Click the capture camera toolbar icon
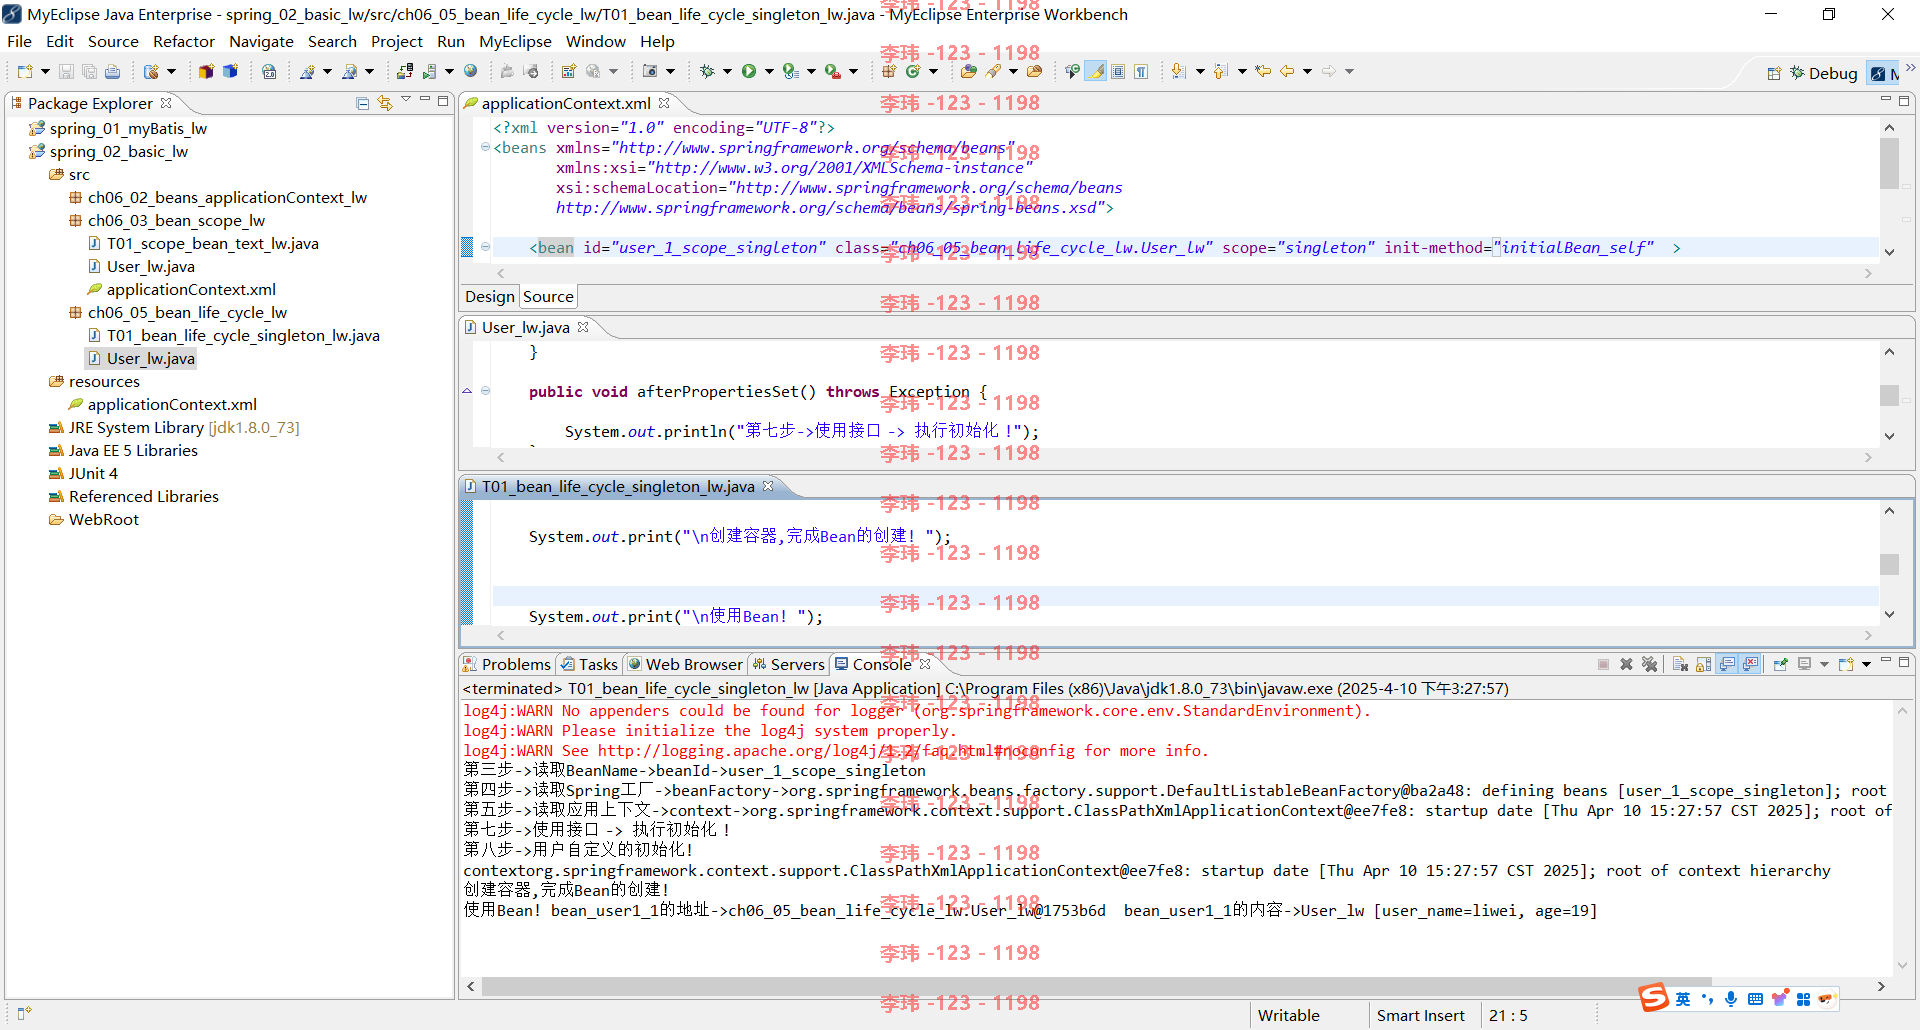Image resolution: width=1920 pixels, height=1030 pixels. tap(650, 71)
